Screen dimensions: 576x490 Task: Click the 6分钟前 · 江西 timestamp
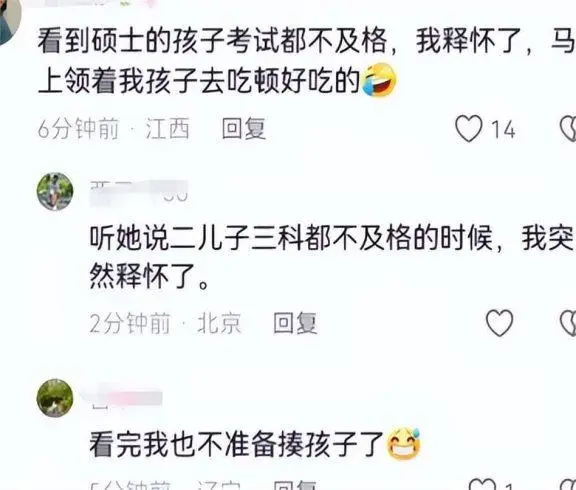(x=114, y=129)
